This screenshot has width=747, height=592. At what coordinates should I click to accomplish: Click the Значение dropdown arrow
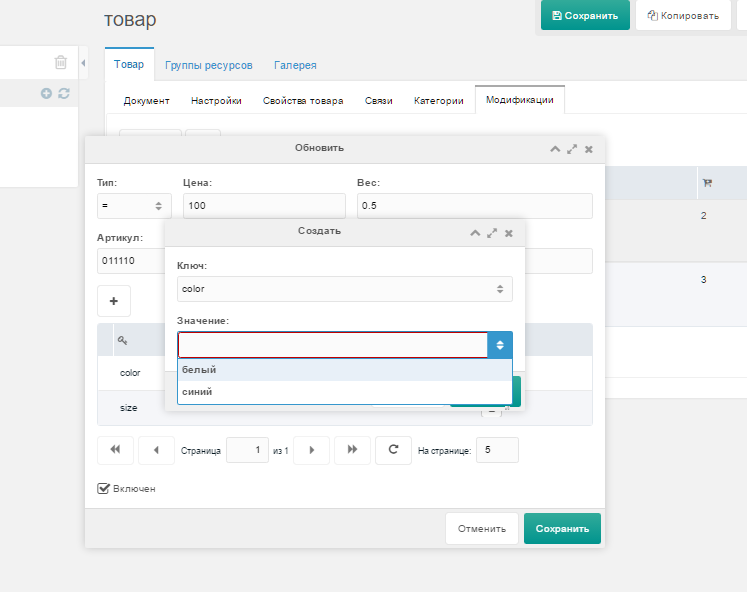coord(500,345)
